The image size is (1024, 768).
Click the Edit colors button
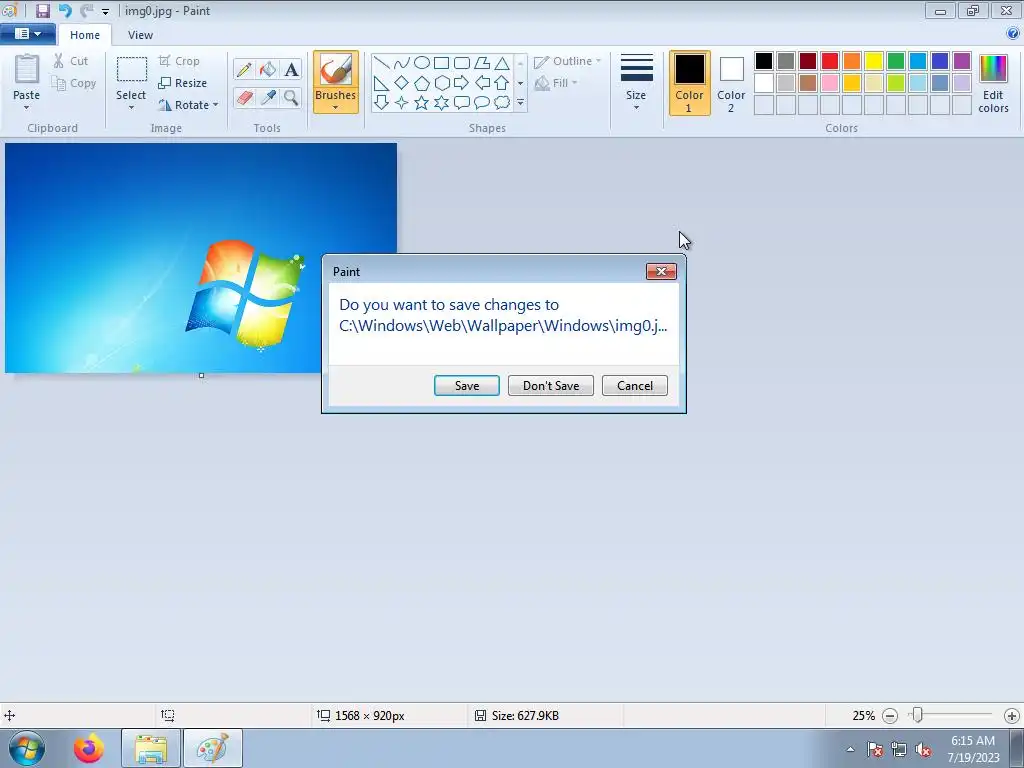point(993,84)
